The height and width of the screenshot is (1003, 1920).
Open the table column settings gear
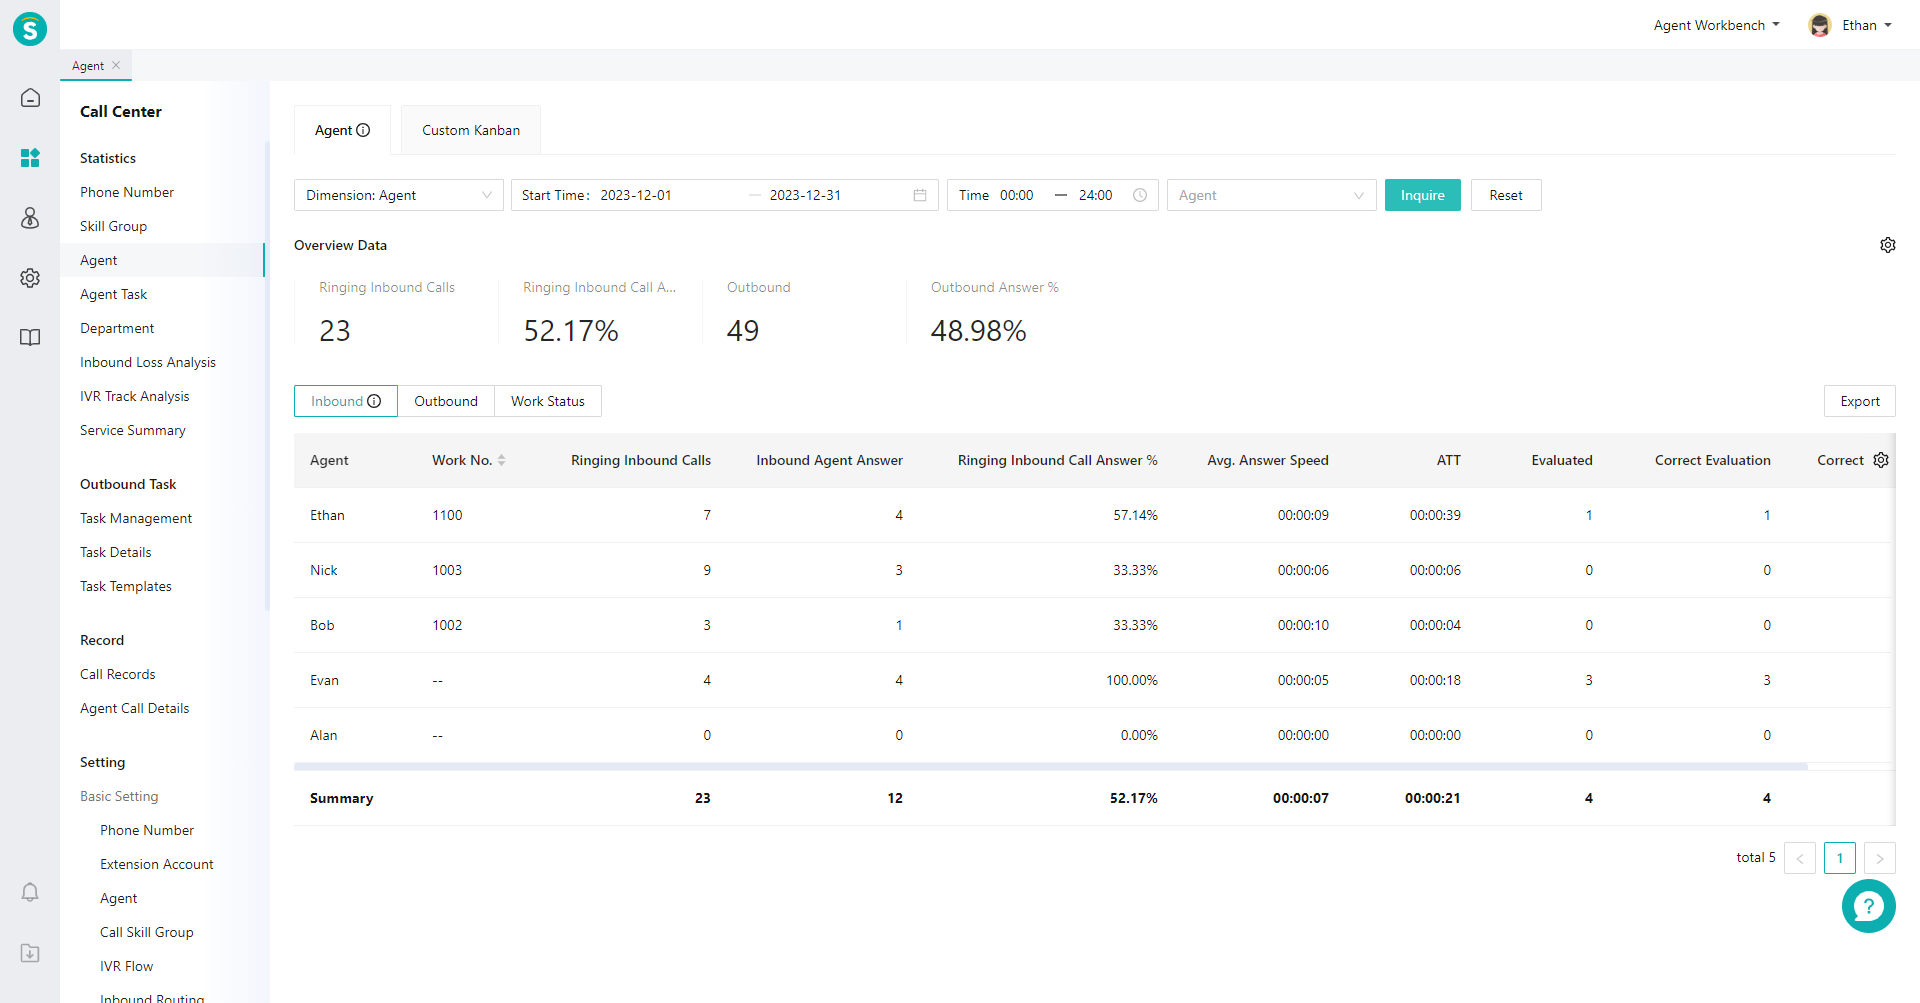point(1881,460)
